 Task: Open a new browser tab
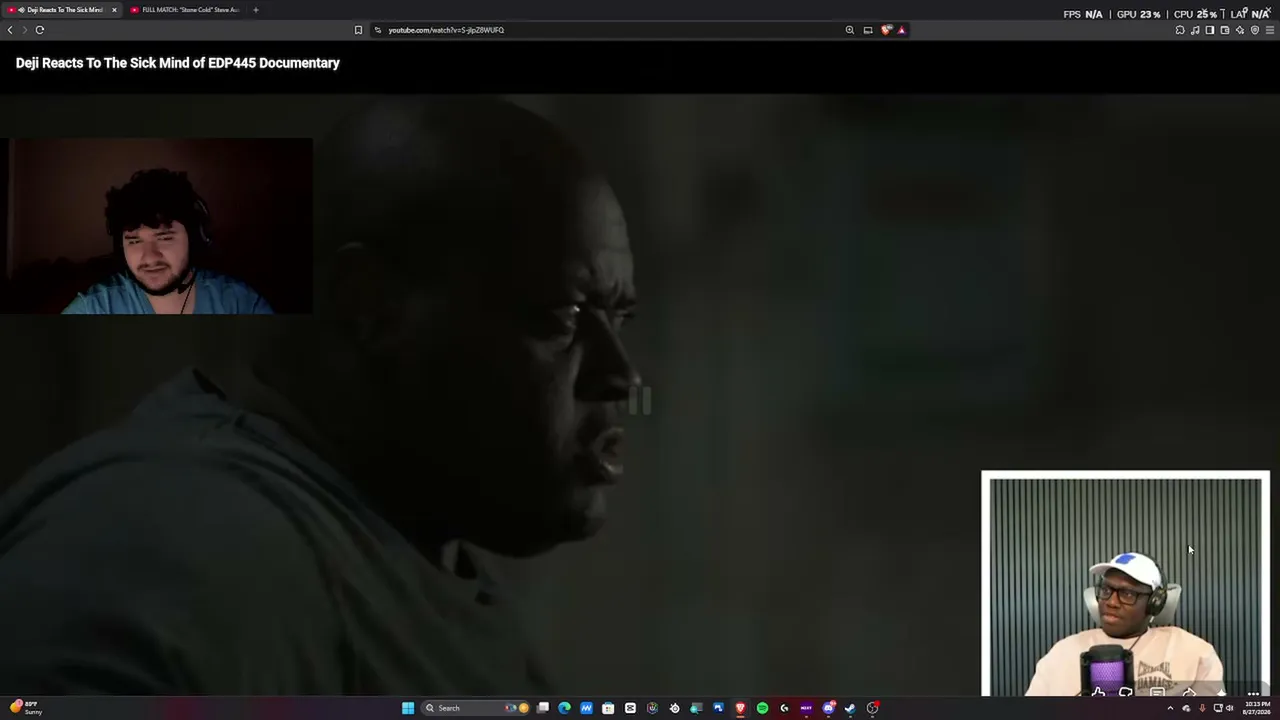[255, 10]
